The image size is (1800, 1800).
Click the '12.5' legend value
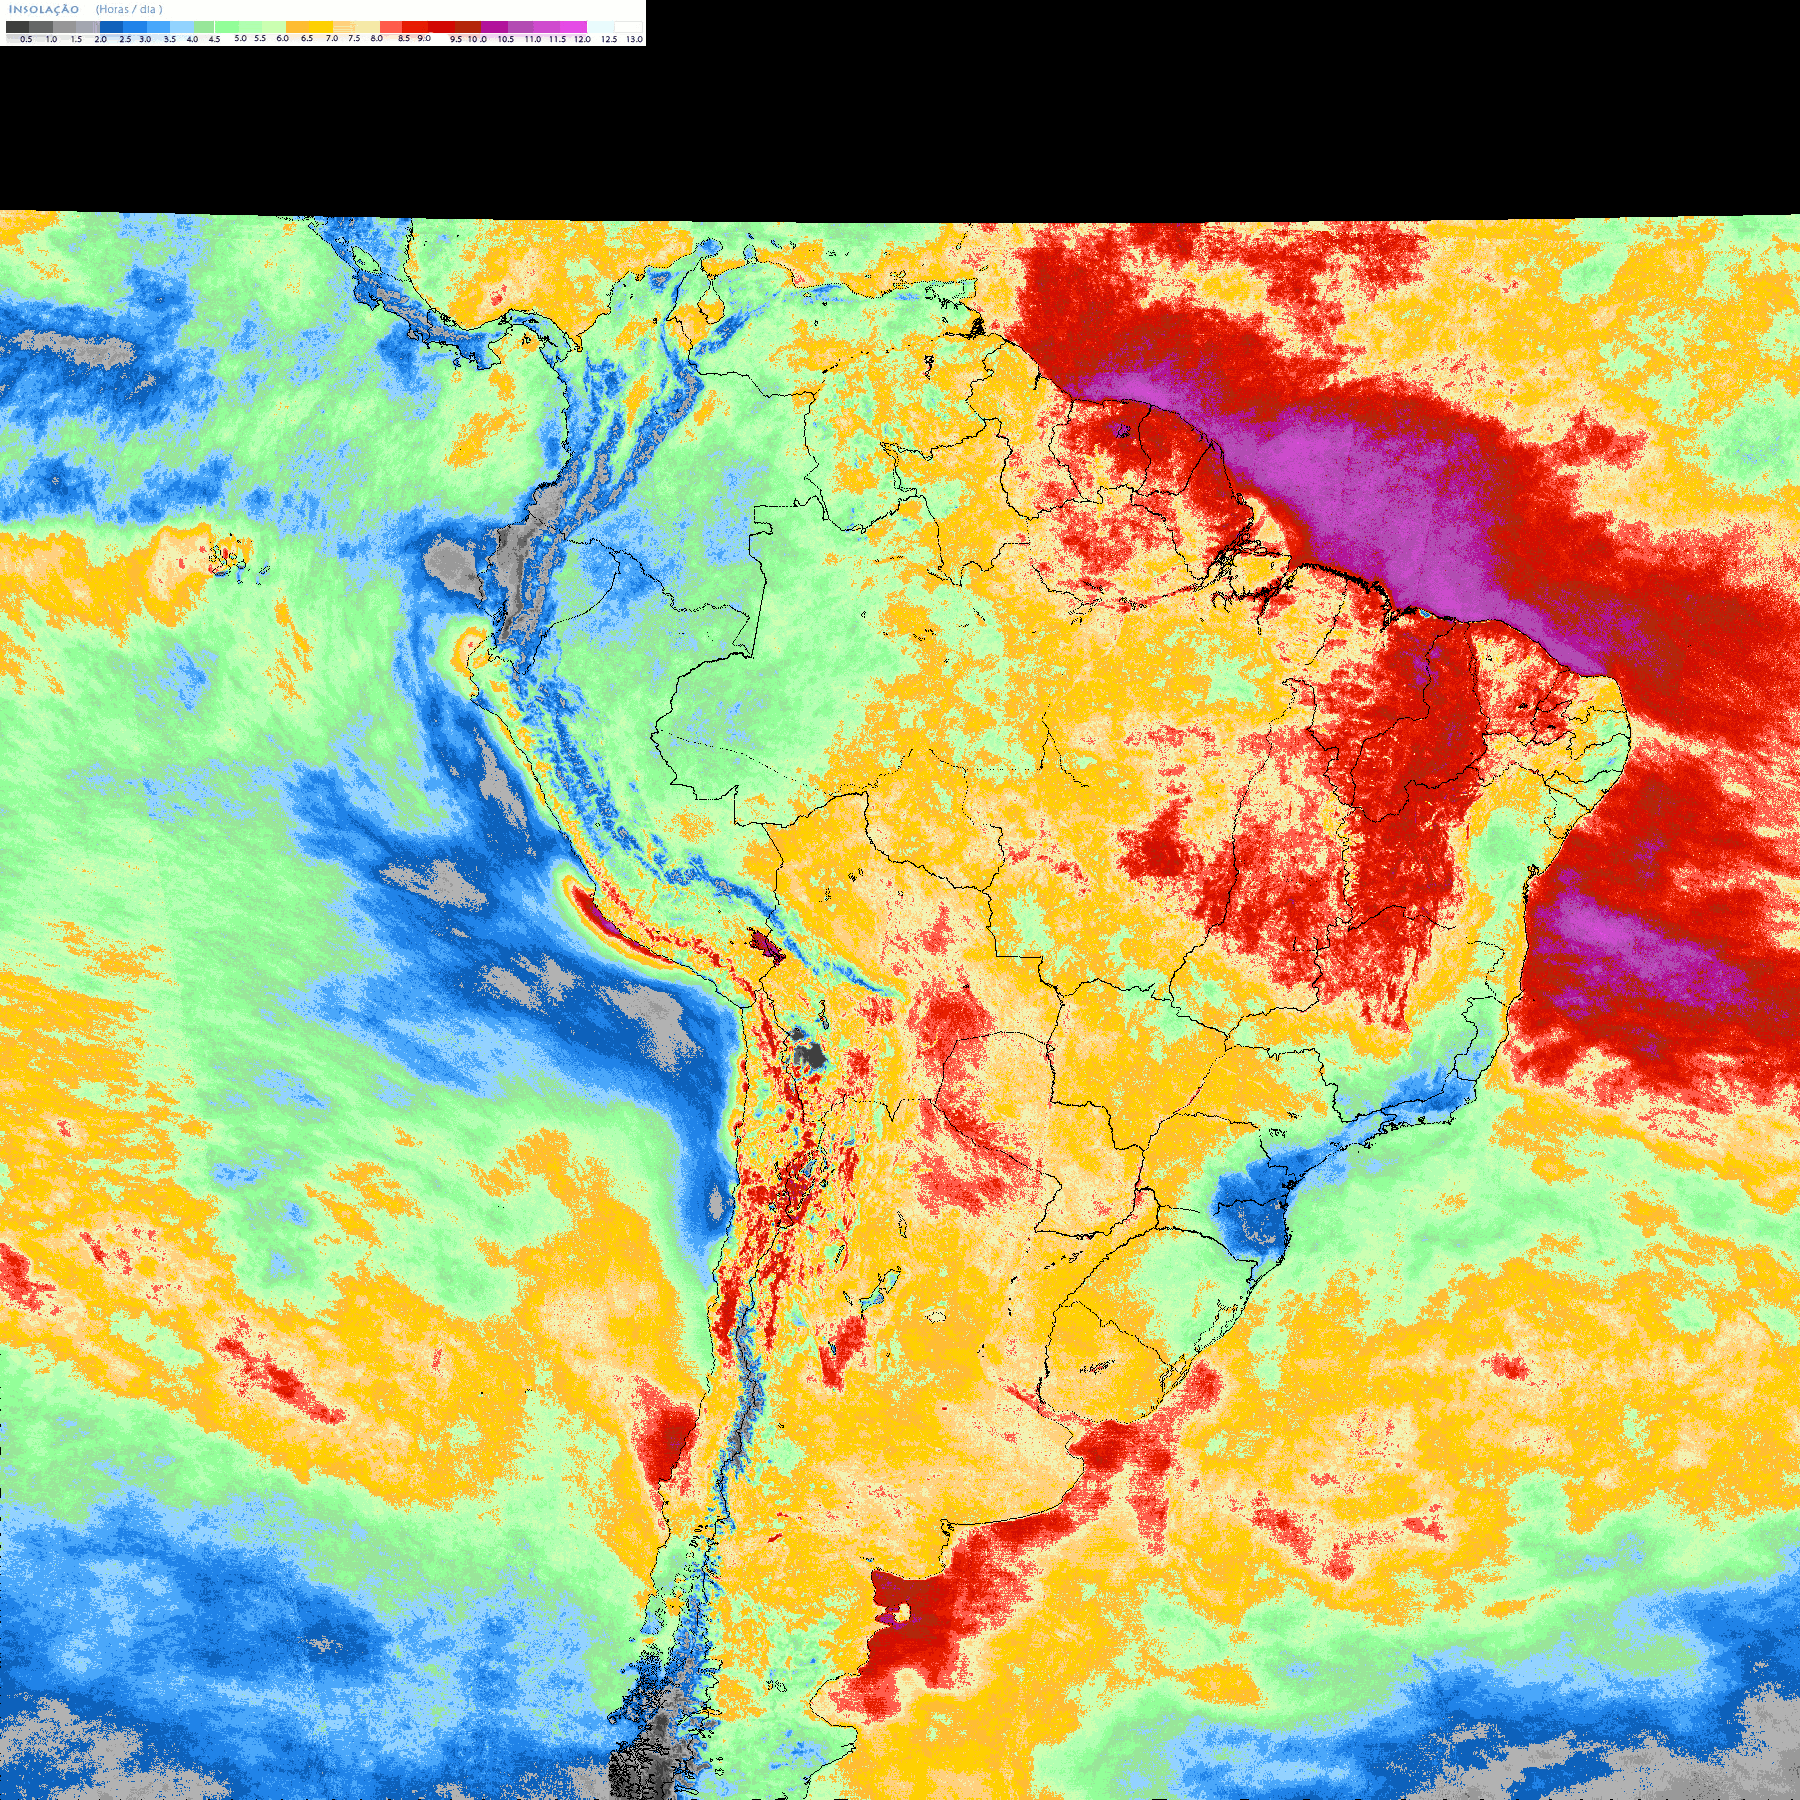pos(609,39)
